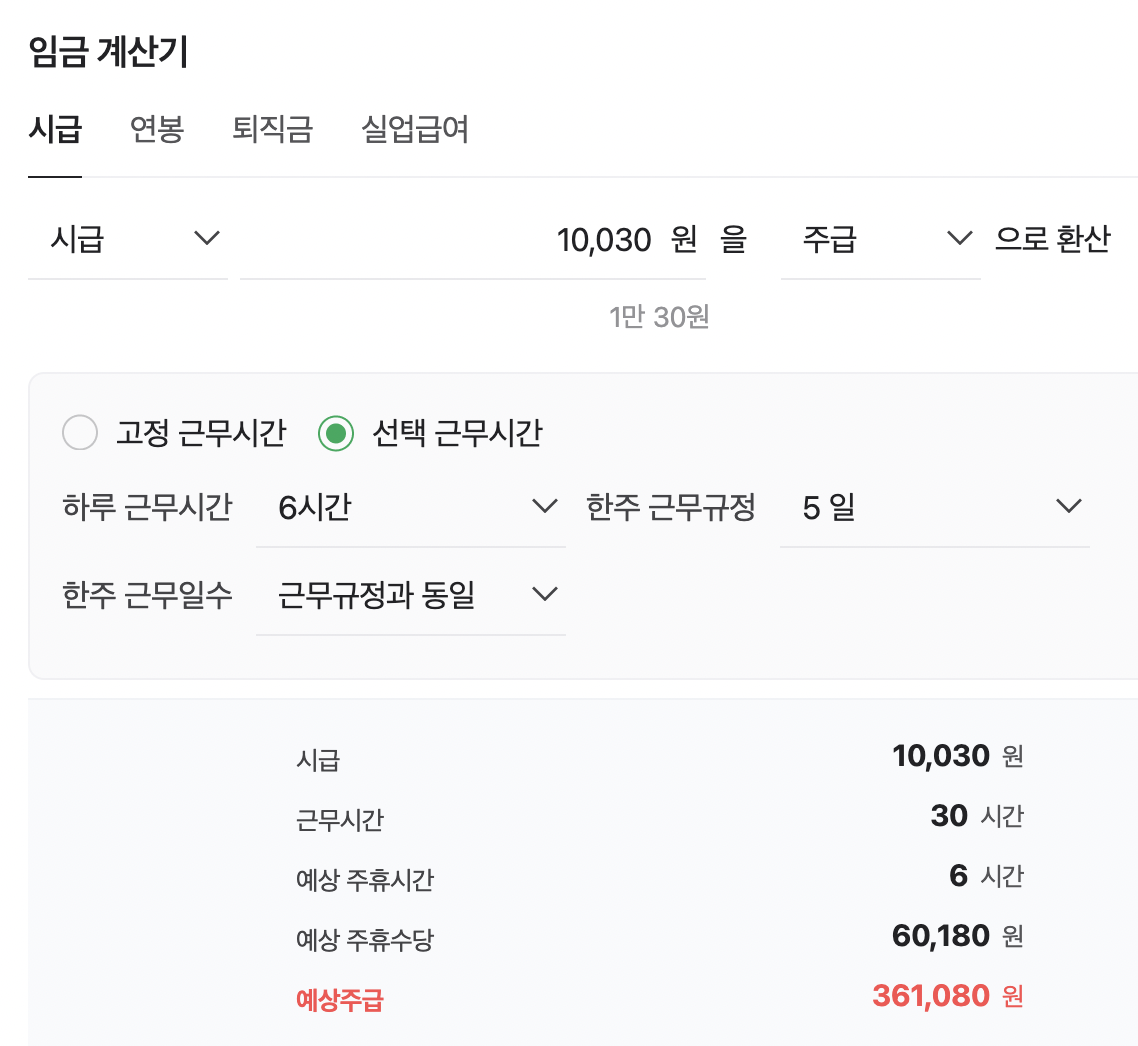Click the 예상 주휴수당 60,180 amount
Screen dimensions: 1138x1046
point(940,936)
